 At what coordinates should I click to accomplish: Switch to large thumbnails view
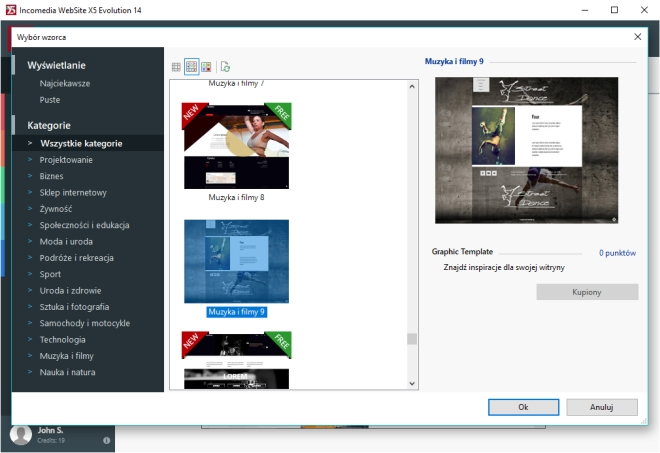coord(206,67)
